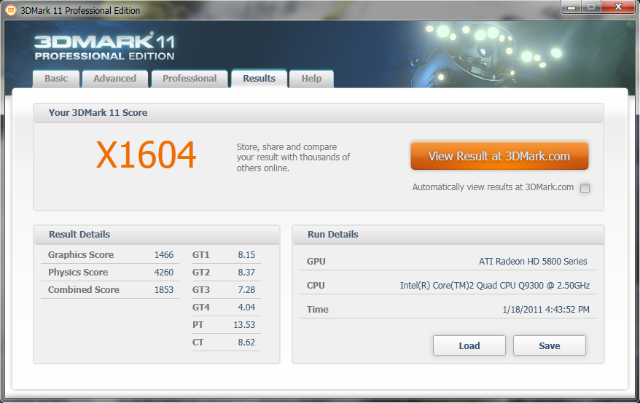Close the 3DMark 11 window
Viewport: 640px width, 403px height.
[x=618, y=7]
